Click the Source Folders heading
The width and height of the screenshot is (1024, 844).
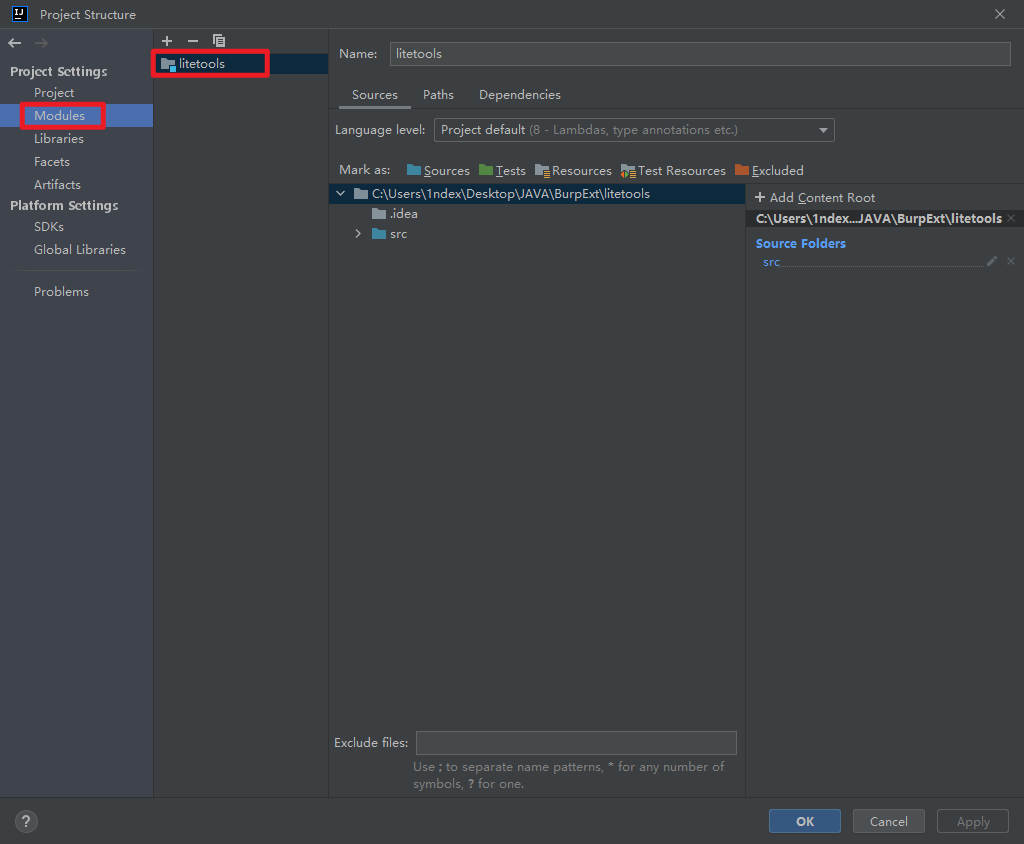point(801,243)
